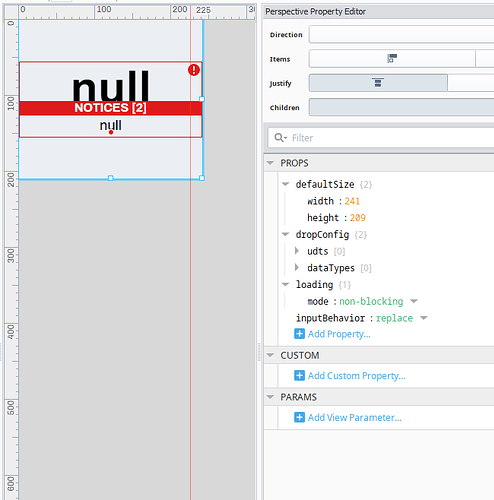
Task: Click the red error badge on component
Action: 194,70
